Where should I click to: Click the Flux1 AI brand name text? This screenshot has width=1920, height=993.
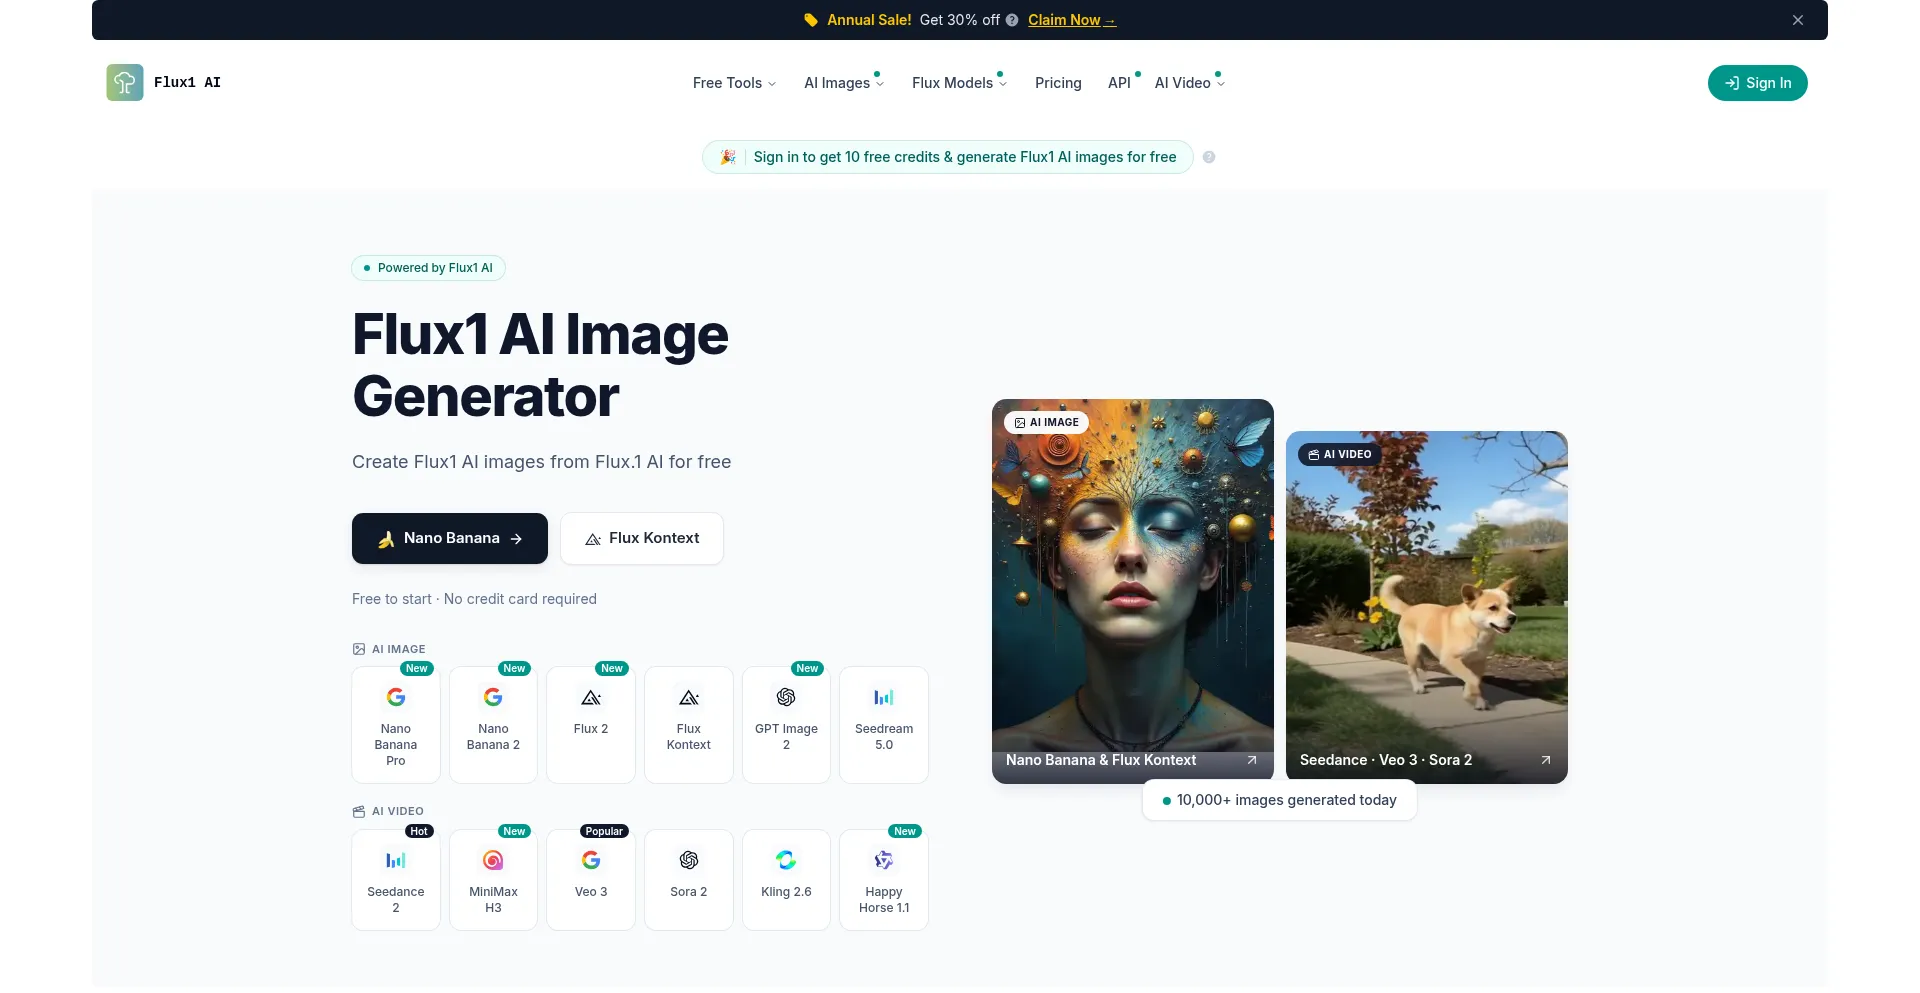187,82
